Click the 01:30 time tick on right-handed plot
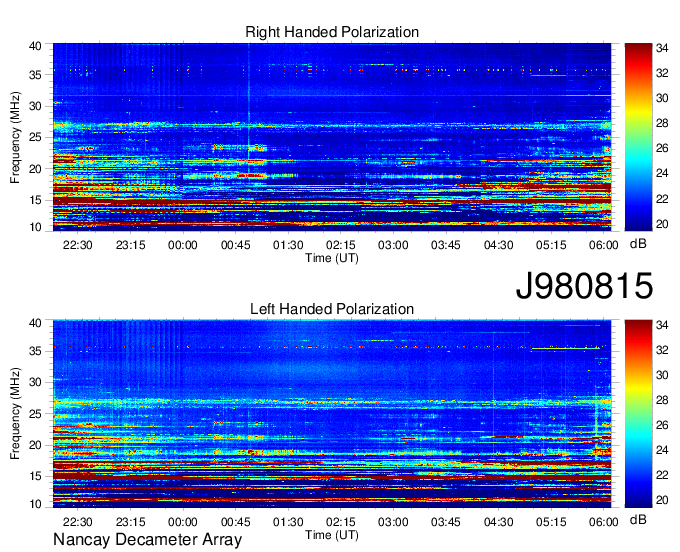The width and height of the screenshot is (680, 552). click(x=288, y=245)
